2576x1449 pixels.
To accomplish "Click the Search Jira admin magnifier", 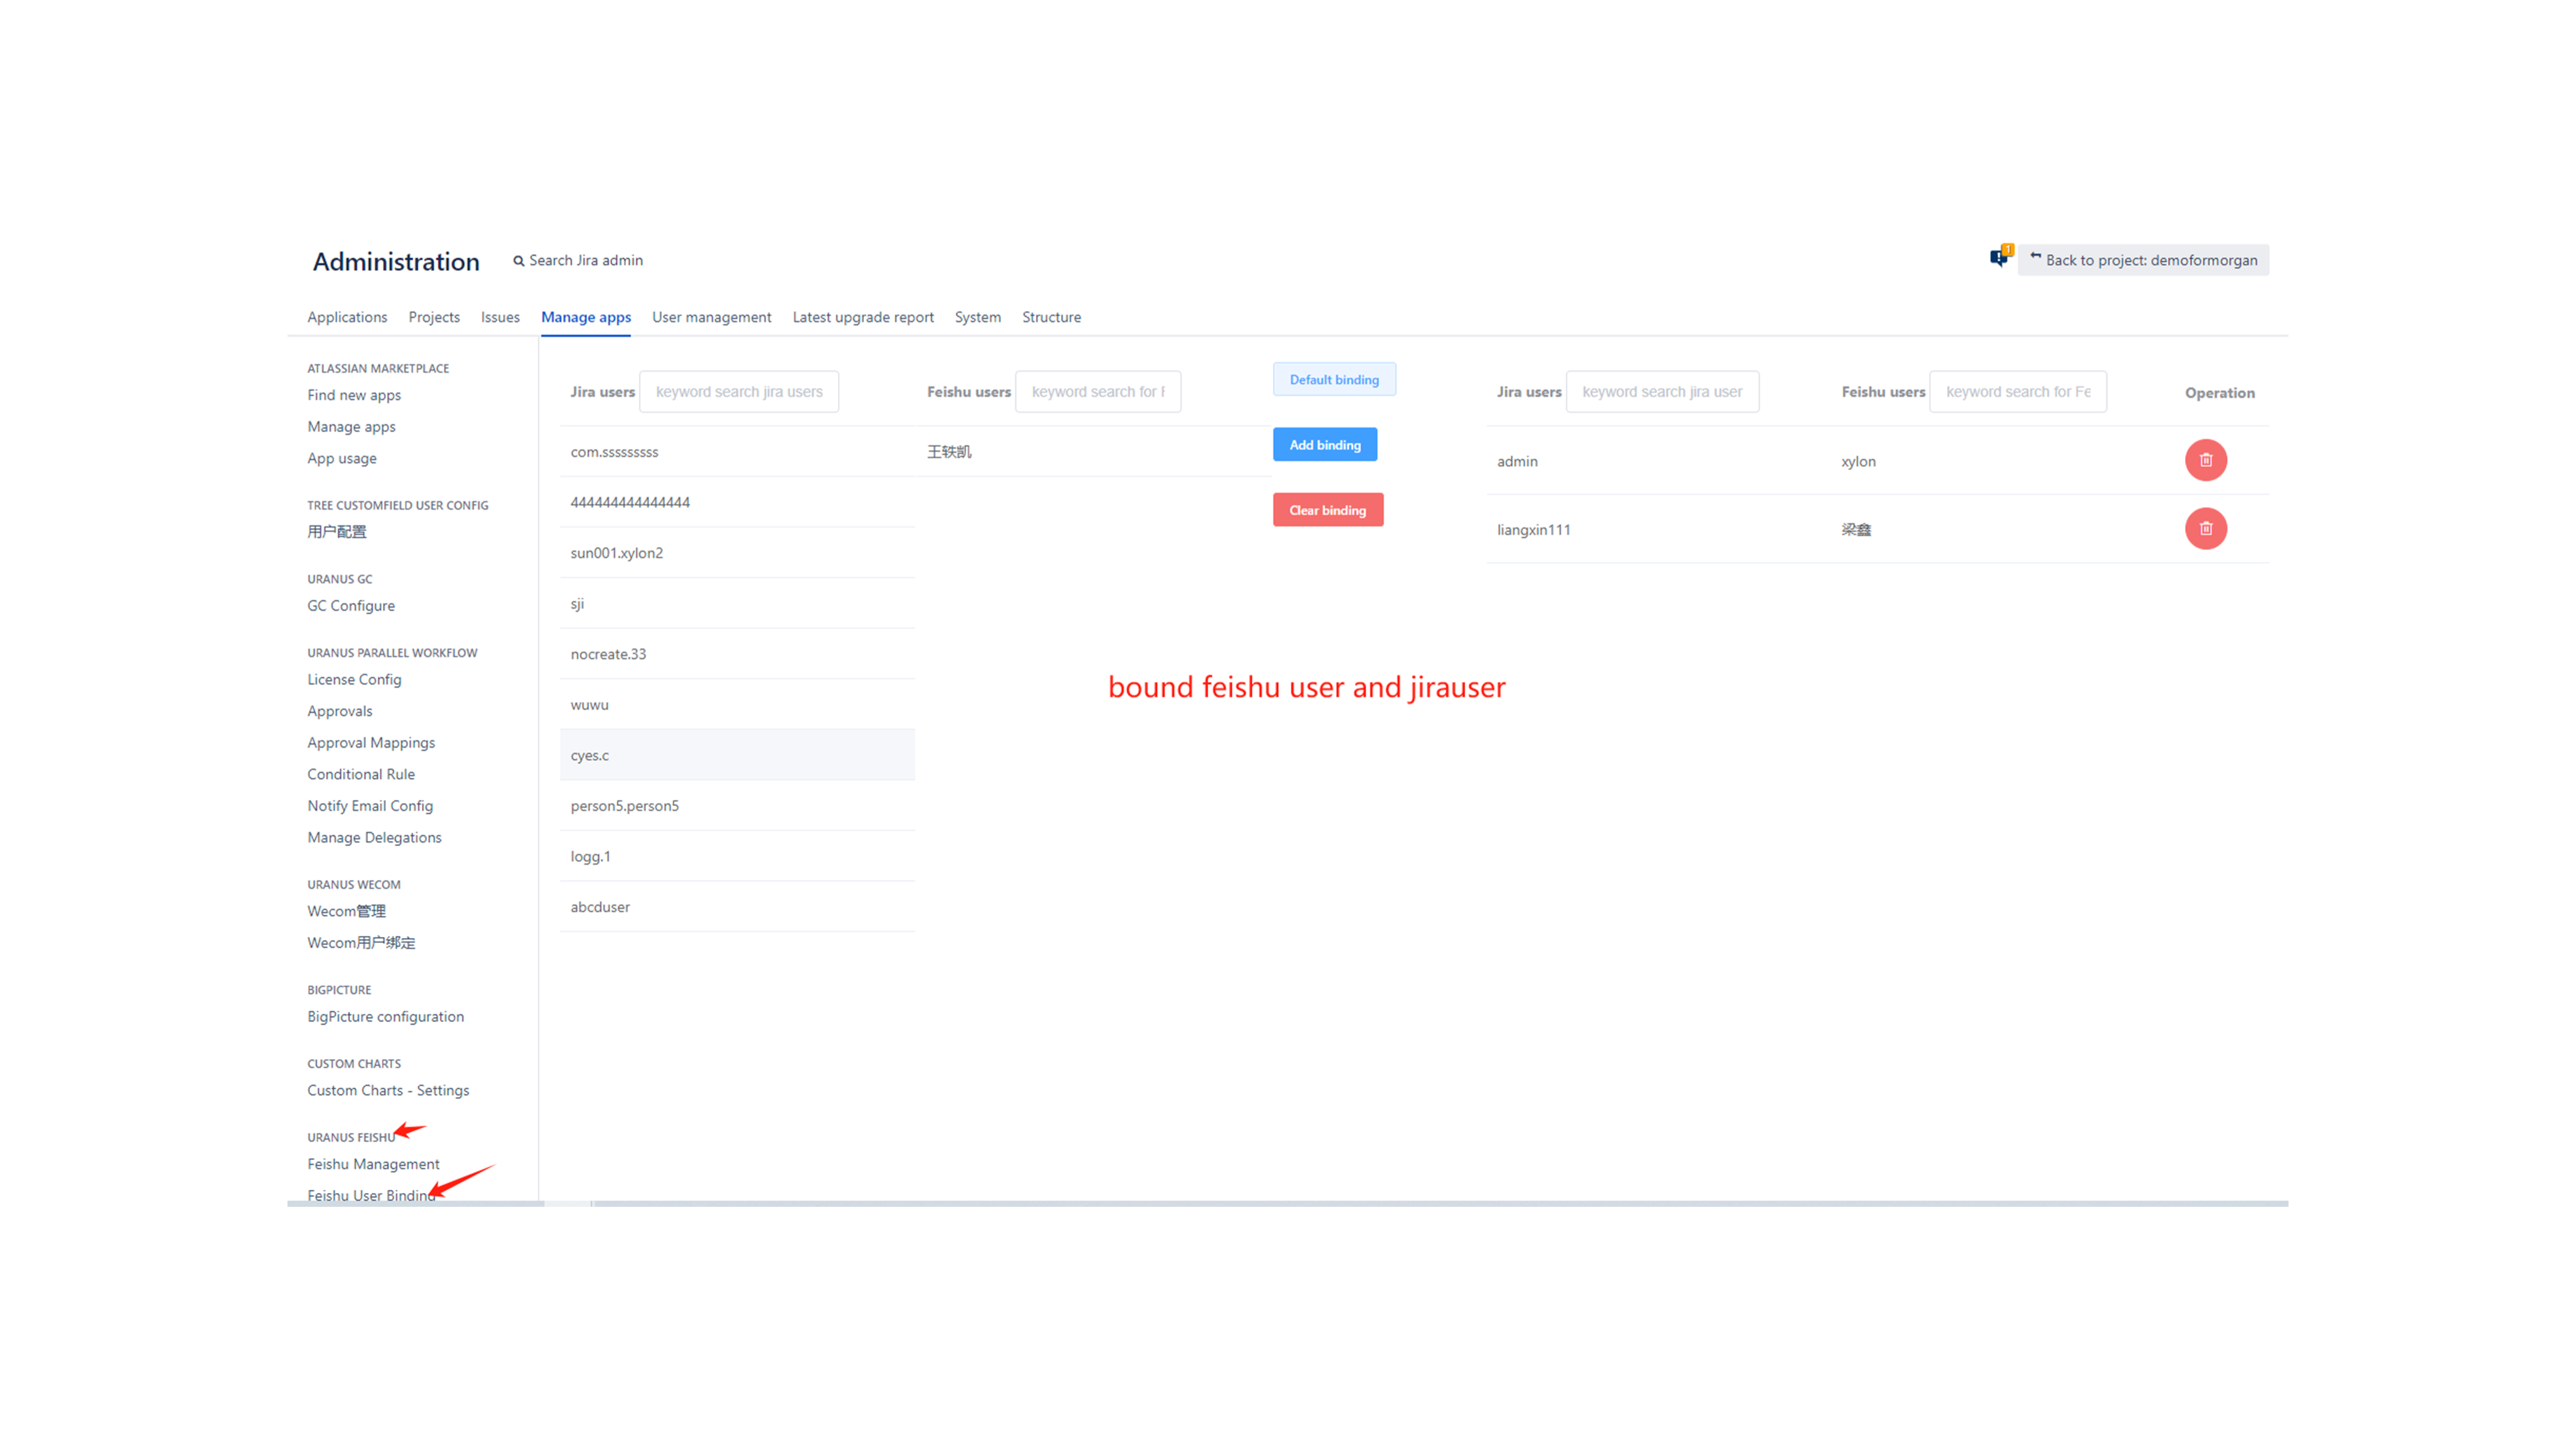I will coord(519,261).
